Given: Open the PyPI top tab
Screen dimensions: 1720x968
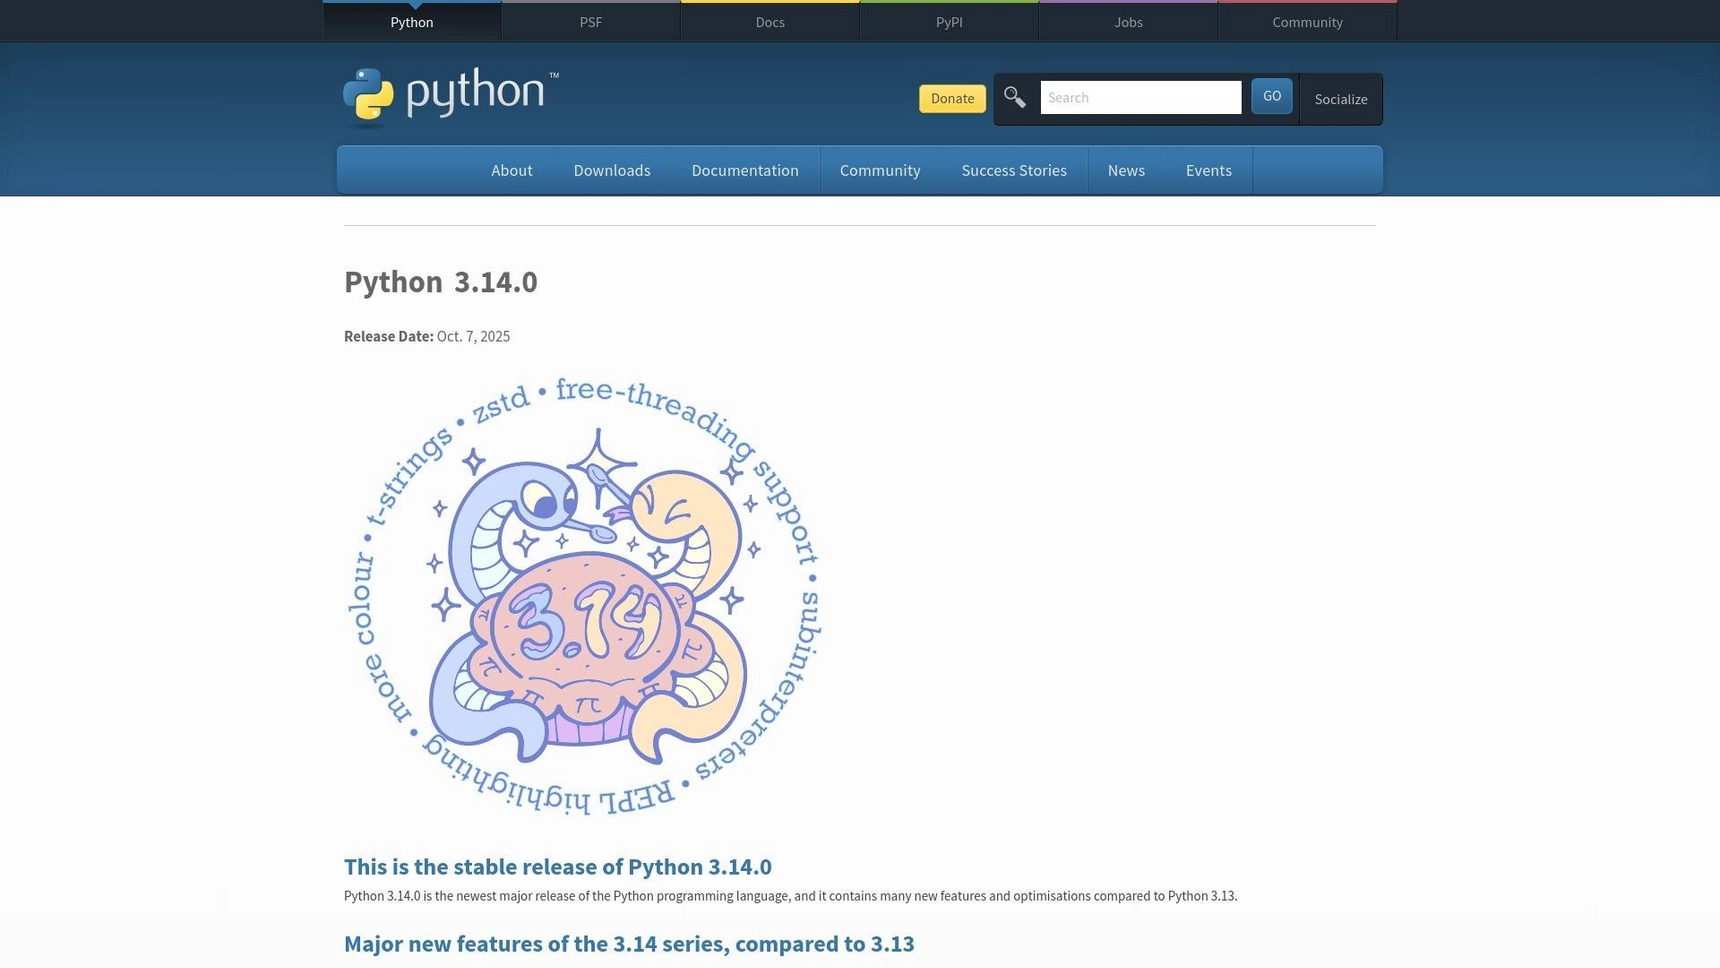Looking at the screenshot, I should tap(949, 22).
